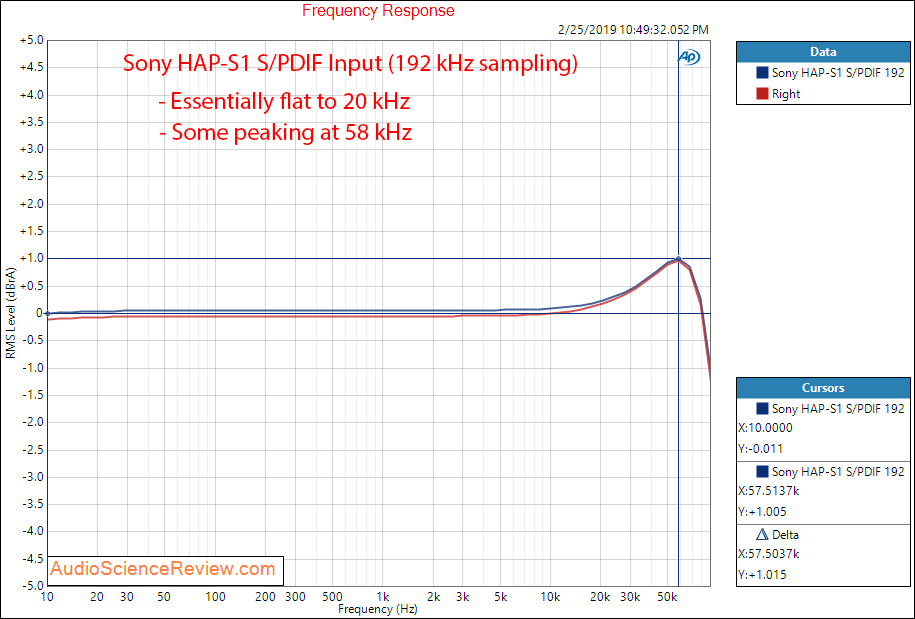
Task: Click the Delta triangle icon in Cursors panel
Action: click(762, 534)
